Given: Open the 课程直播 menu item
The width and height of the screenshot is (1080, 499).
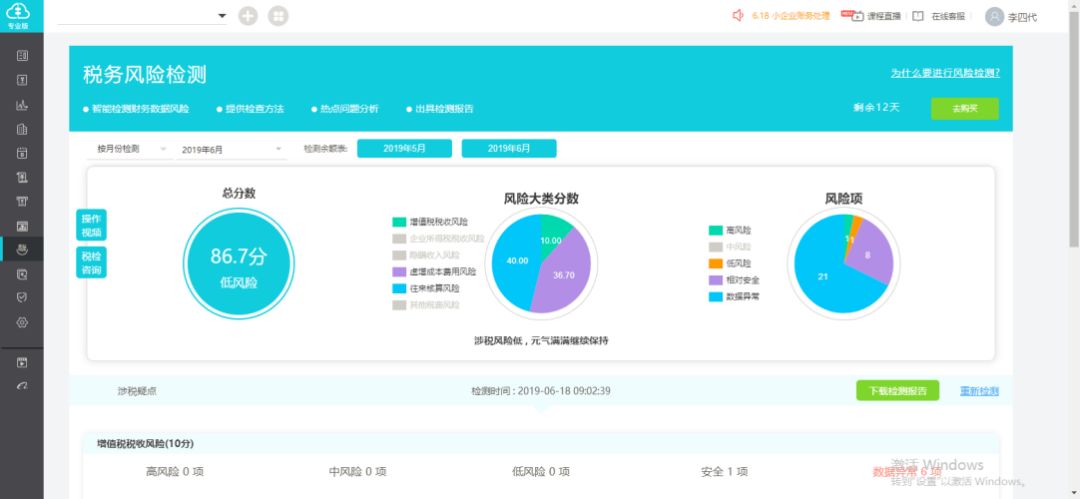Looking at the screenshot, I should [884, 16].
